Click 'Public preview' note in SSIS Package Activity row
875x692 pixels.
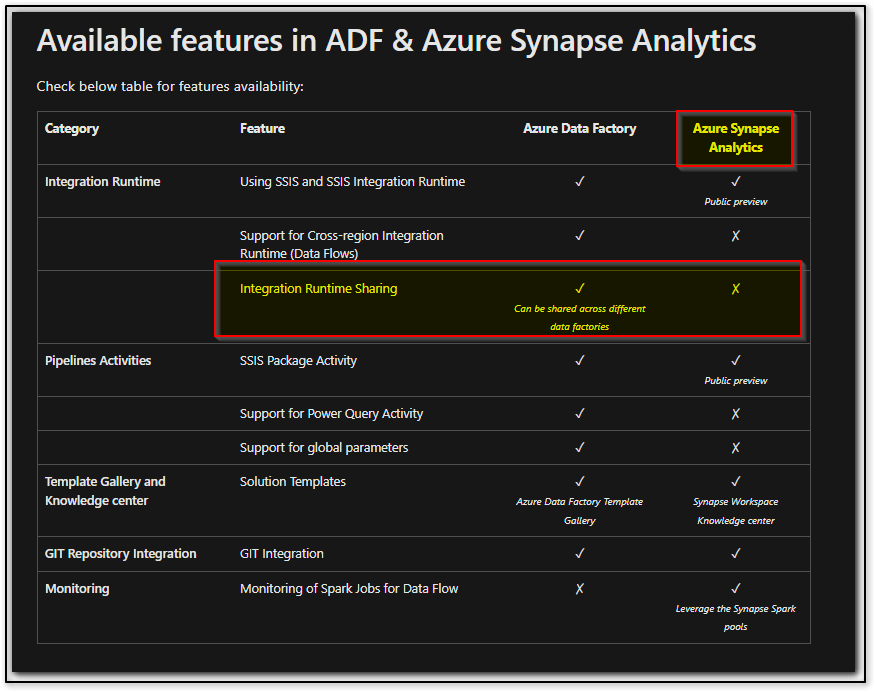click(735, 381)
